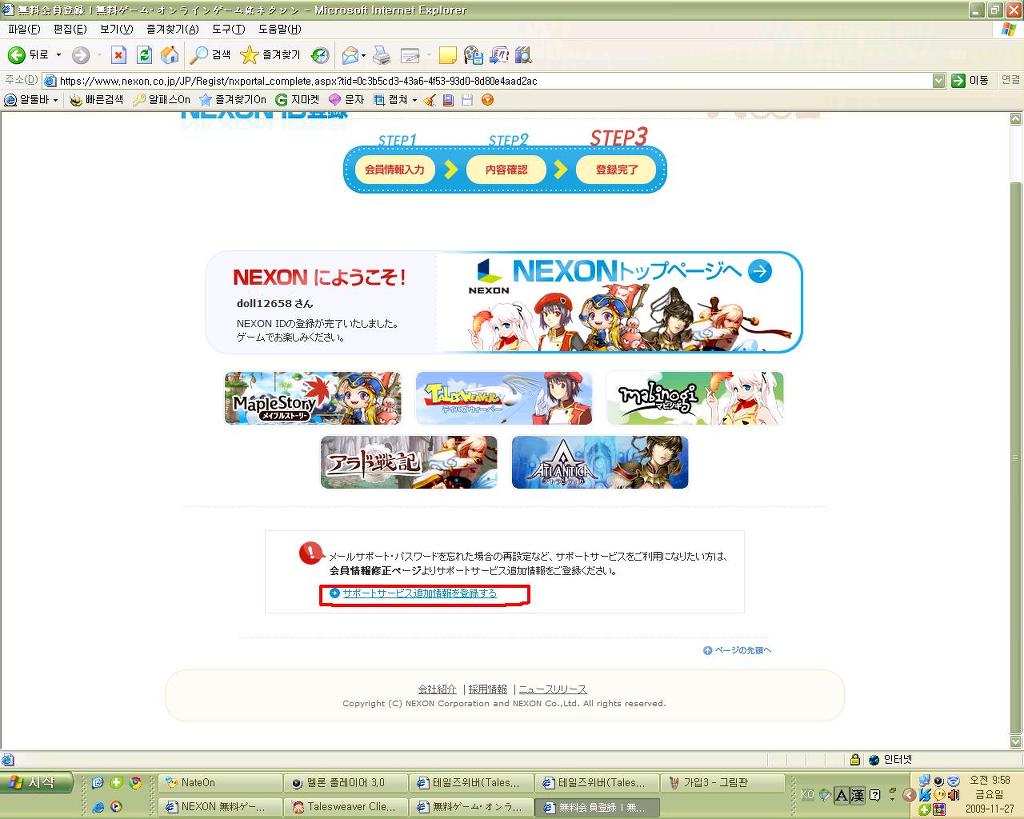
Task: Click the yellow note icon in toolbar
Action: [447, 56]
